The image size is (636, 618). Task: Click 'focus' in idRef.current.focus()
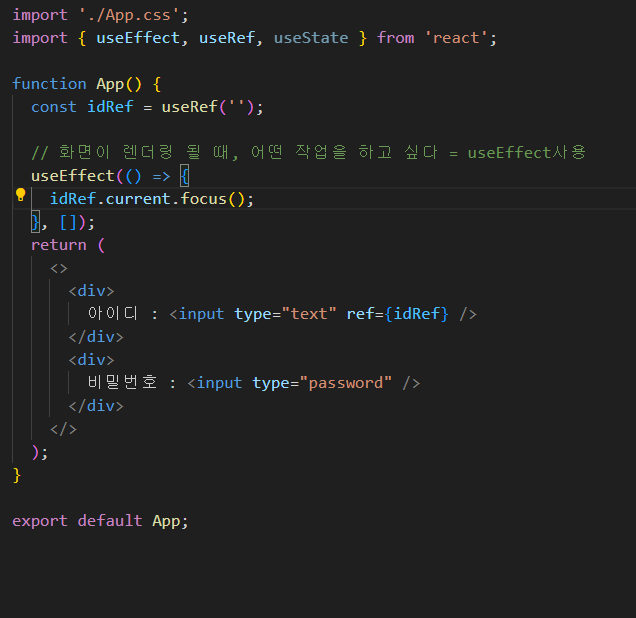tap(204, 199)
